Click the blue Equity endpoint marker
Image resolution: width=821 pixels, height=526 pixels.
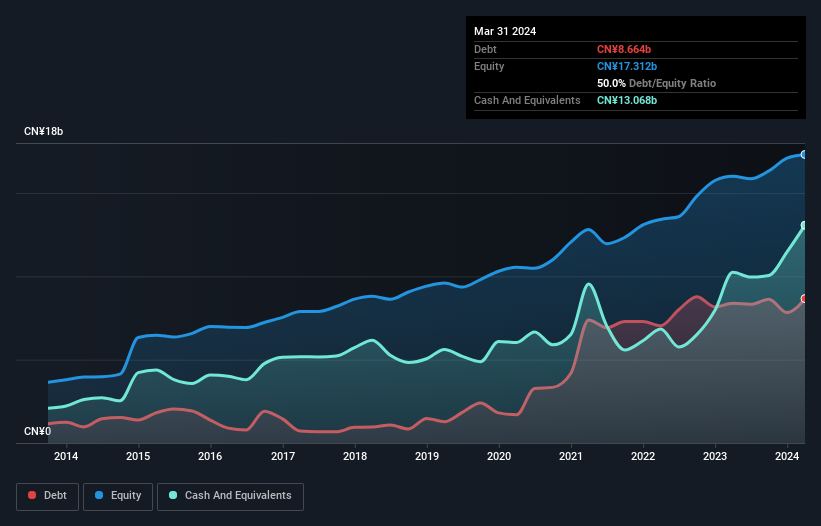point(804,154)
